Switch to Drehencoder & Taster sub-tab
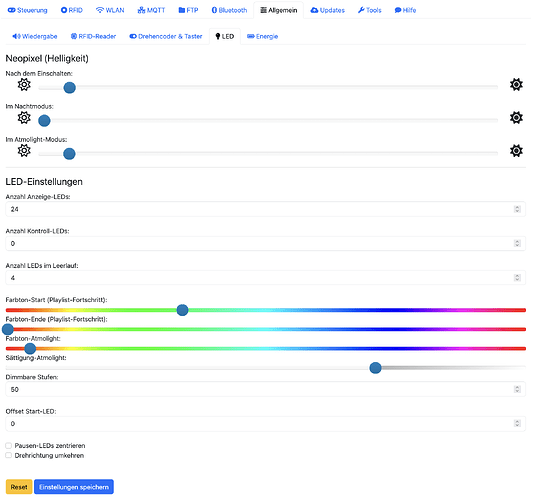The height and width of the screenshot is (499, 541). click(166, 36)
